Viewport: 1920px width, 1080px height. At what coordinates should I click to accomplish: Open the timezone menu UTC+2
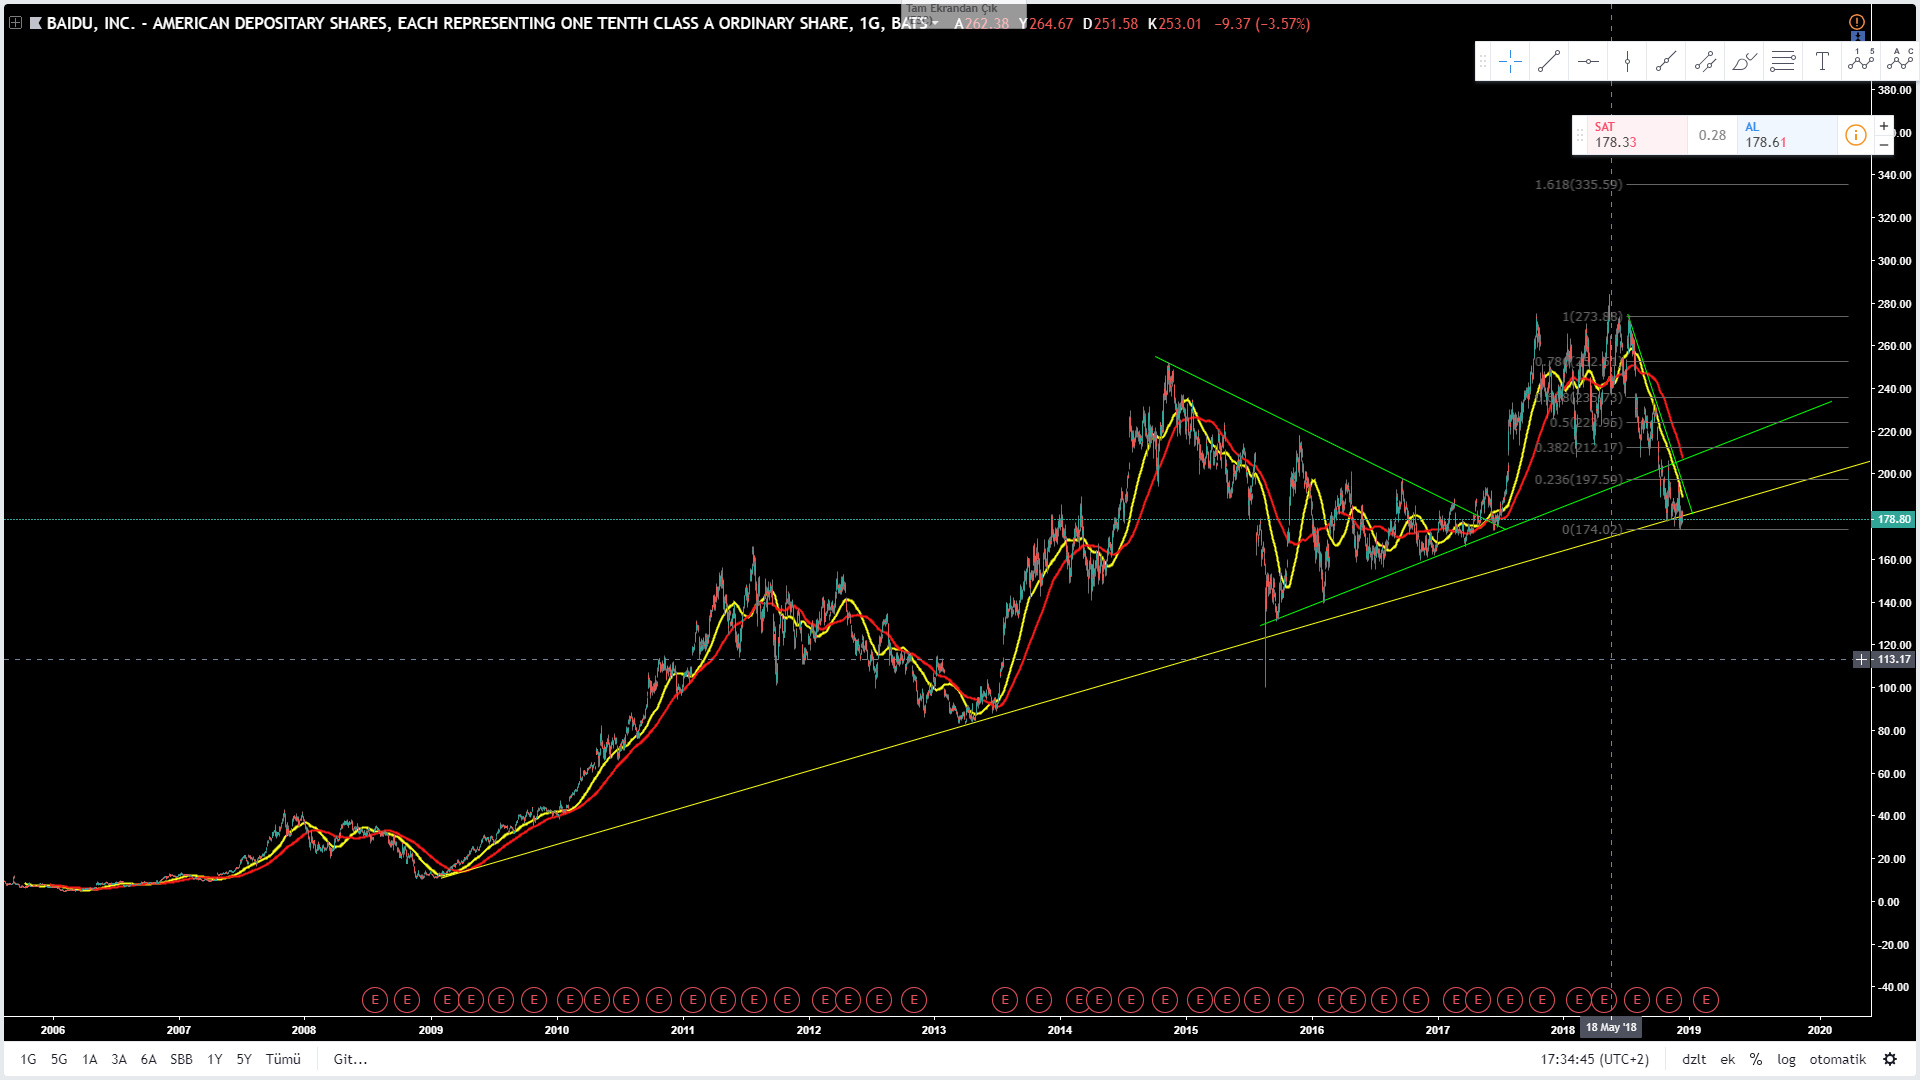[x=1594, y=1059]
